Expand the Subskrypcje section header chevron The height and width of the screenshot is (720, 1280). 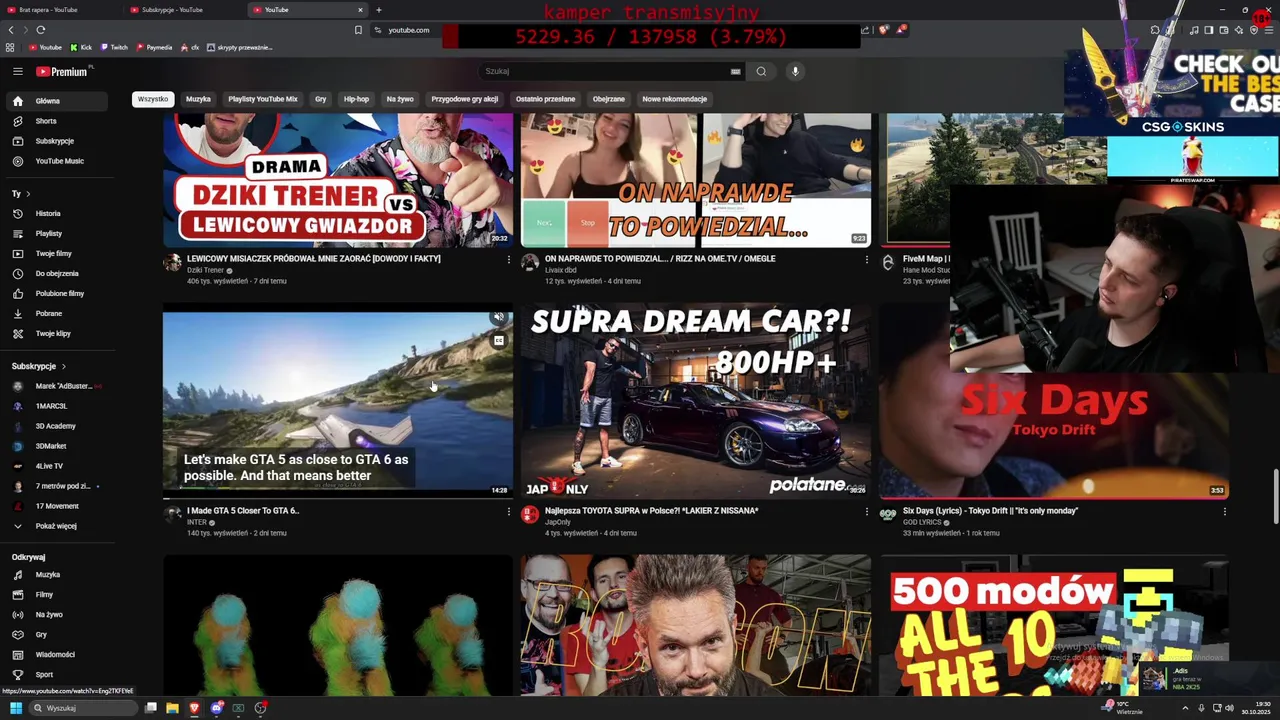pos(63,367)
